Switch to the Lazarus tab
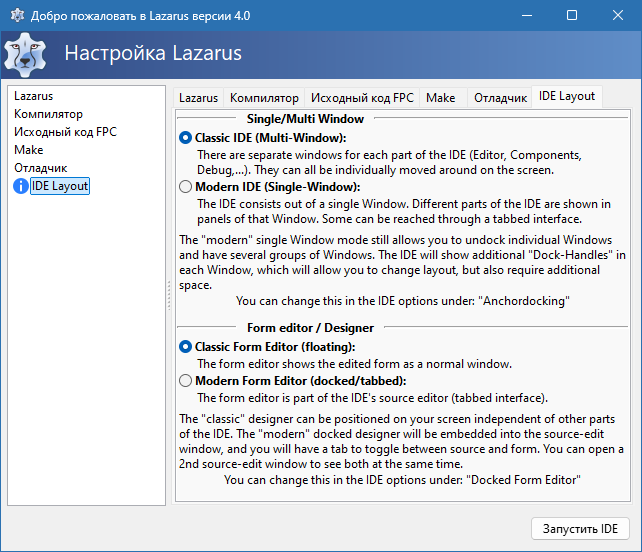 coord(198,98)
